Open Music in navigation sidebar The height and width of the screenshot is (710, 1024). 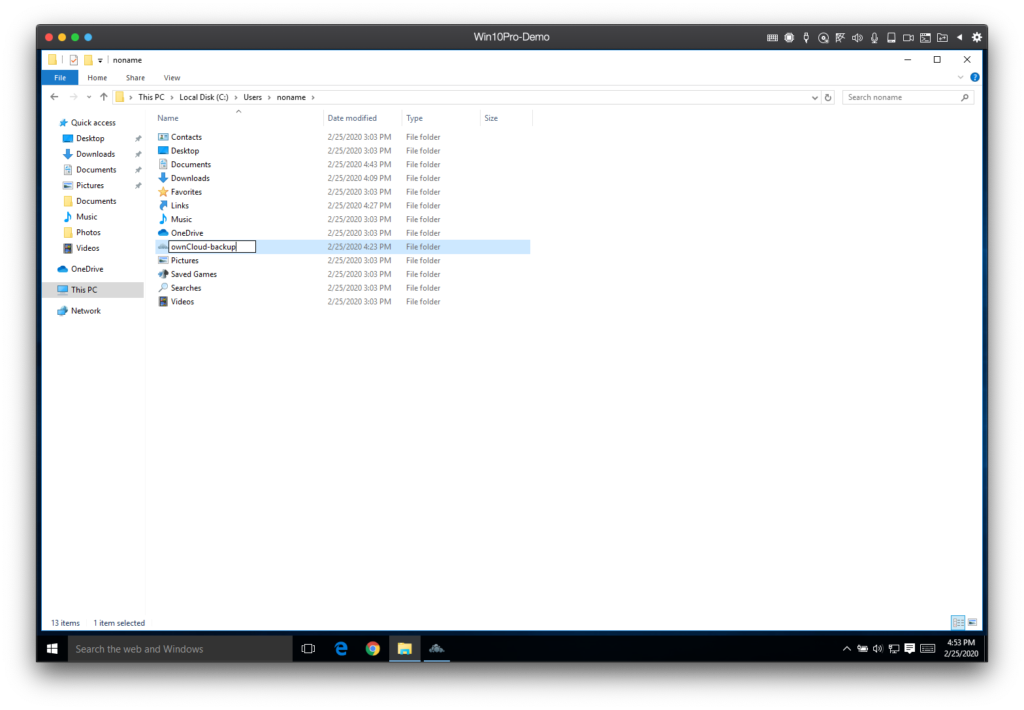(86, 217)
